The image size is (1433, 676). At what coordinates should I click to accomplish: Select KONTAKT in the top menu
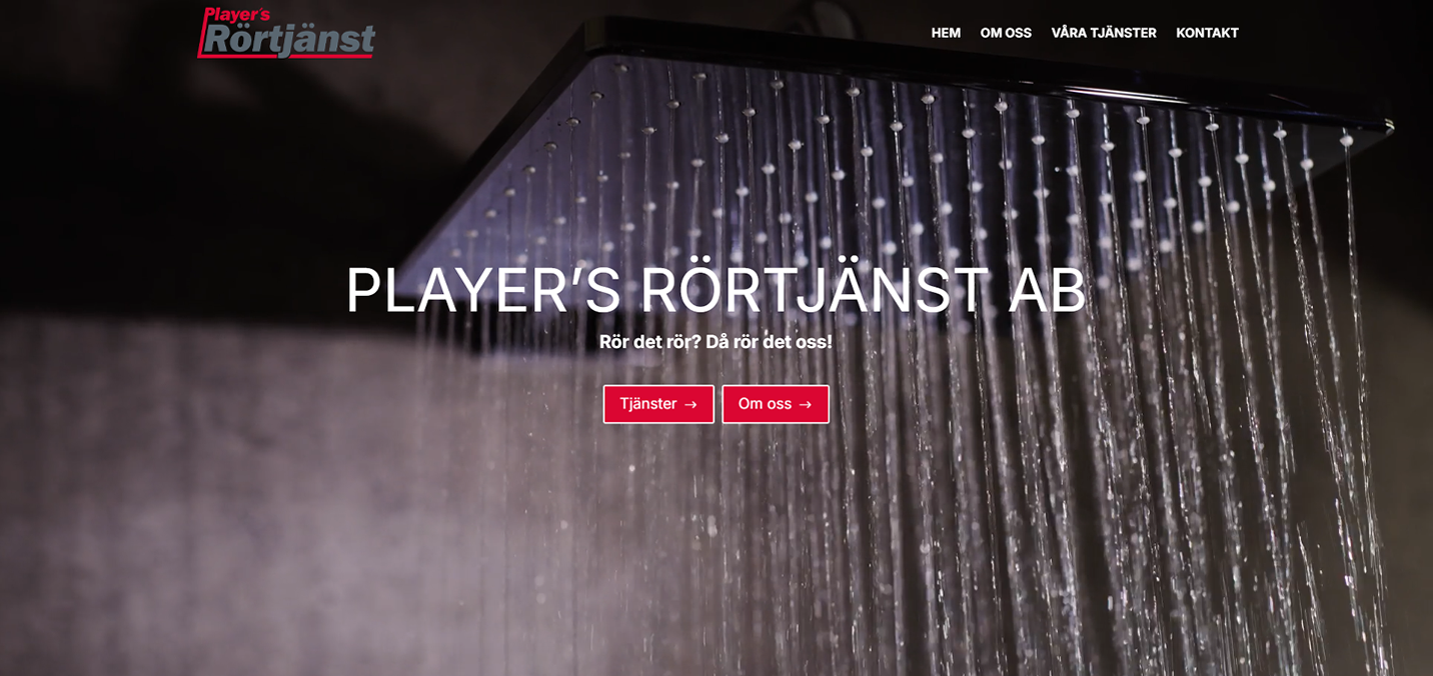pos(1207,33)
